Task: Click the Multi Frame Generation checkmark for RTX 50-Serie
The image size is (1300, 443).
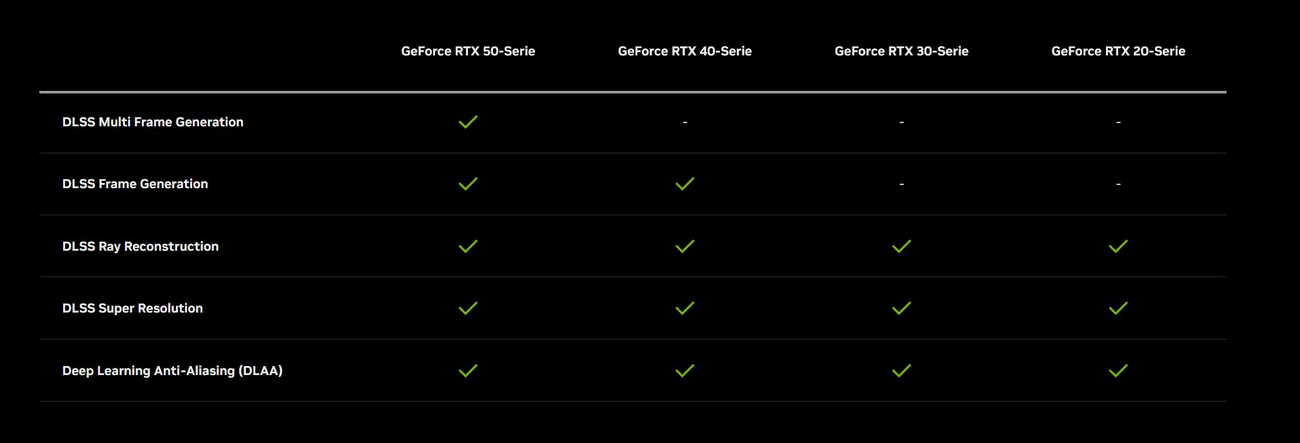Action: coord(468,122)
